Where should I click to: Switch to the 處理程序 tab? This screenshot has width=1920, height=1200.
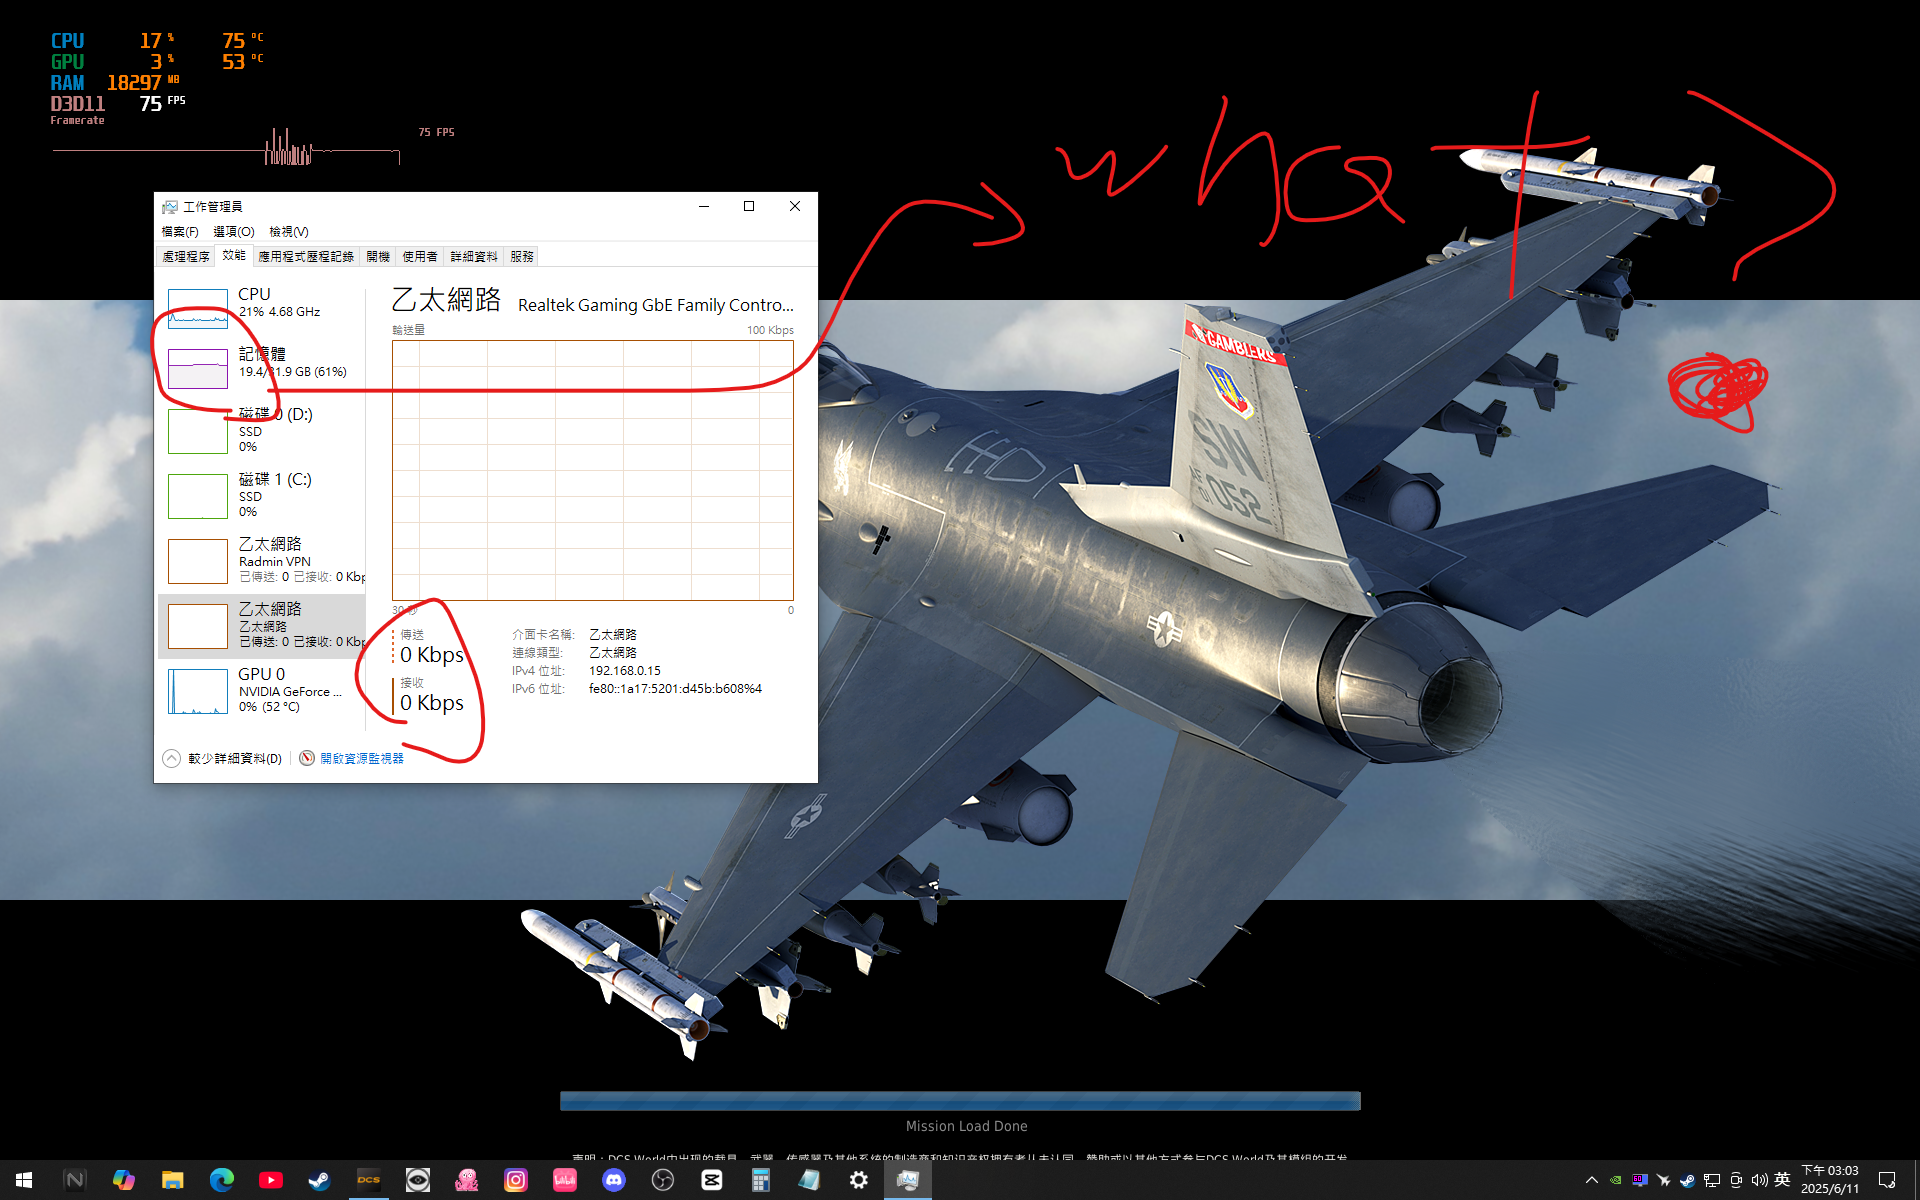pyautogui.click(x=186, y=257)
